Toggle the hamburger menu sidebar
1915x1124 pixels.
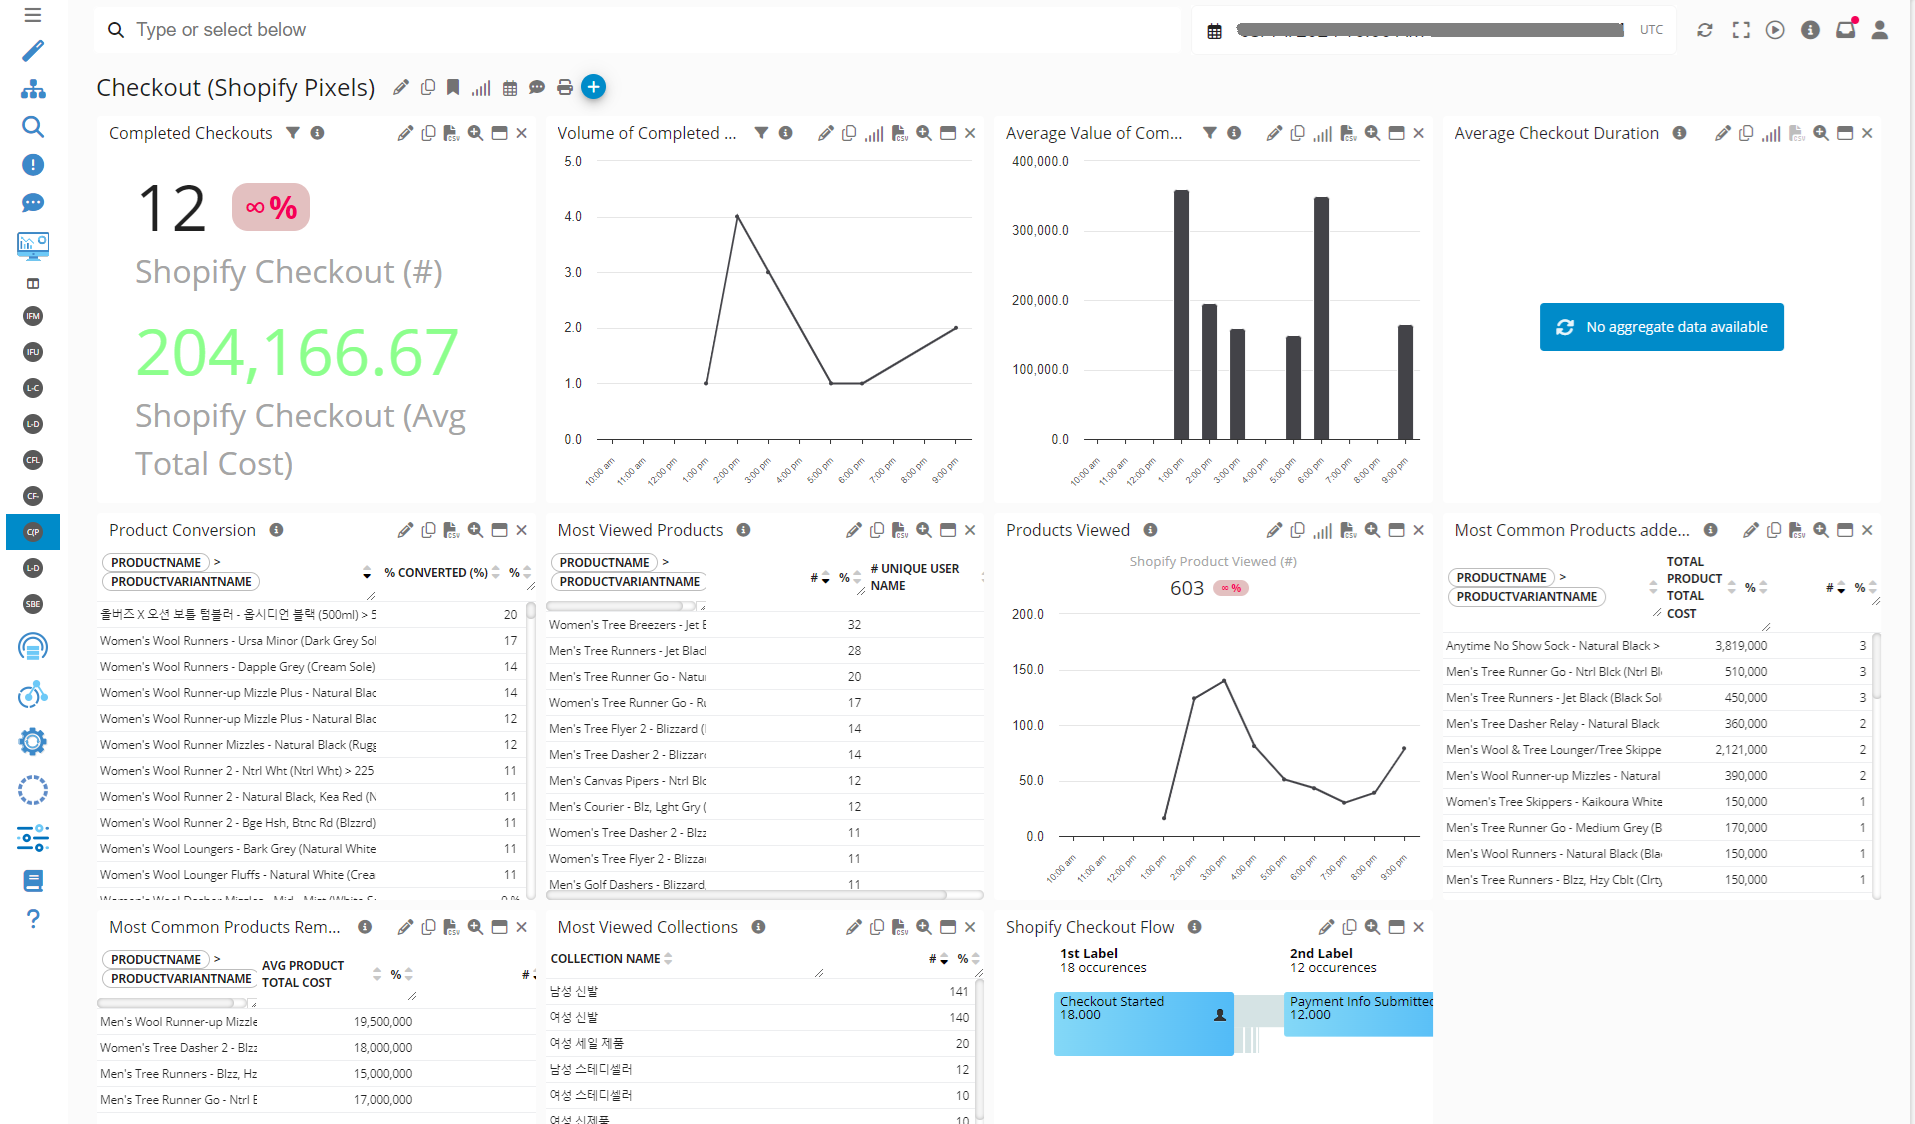pyautogui.click(x=33, y=15)
